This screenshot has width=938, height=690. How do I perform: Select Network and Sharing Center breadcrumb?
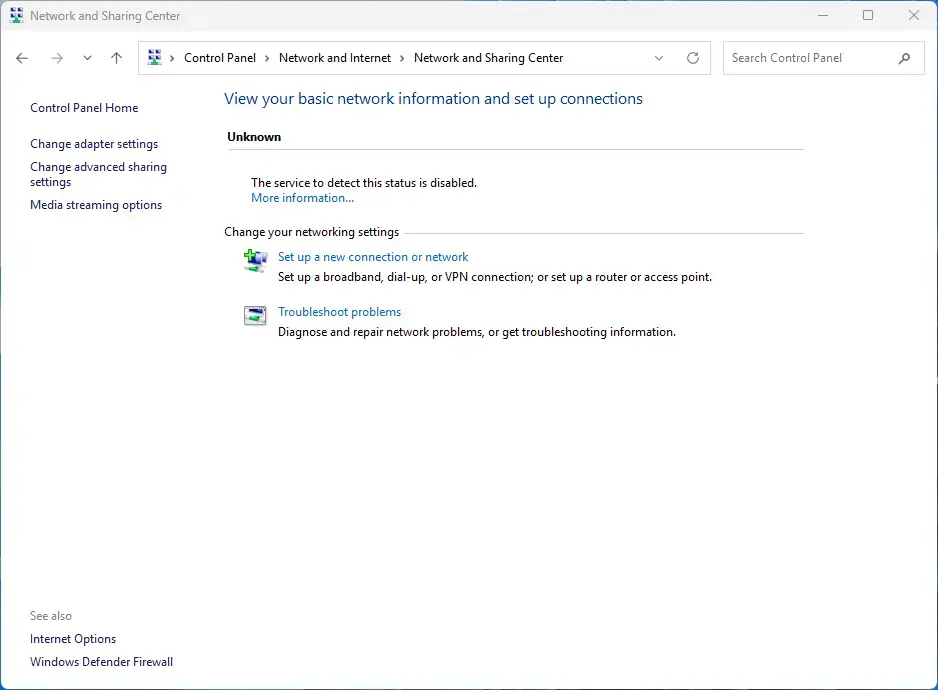488,58
